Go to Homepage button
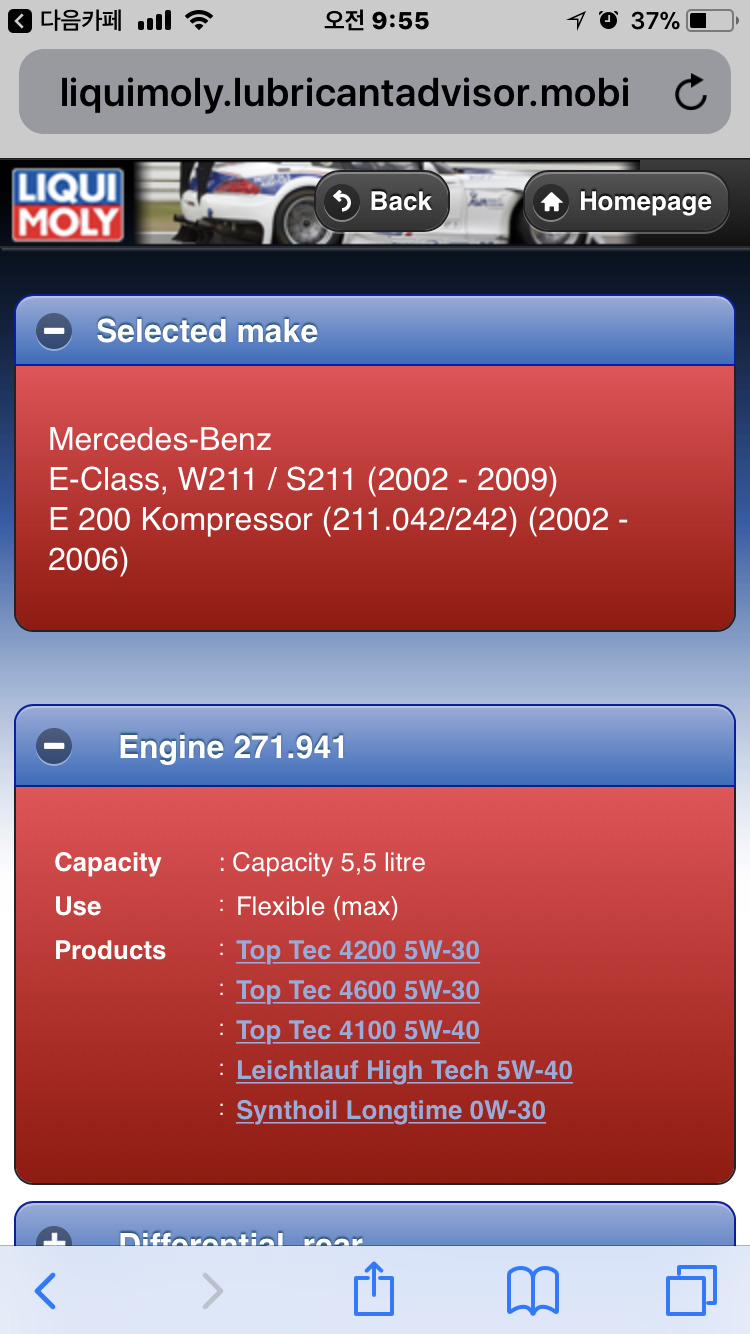This screenshot has height=1334, width=750. (626, 202)
